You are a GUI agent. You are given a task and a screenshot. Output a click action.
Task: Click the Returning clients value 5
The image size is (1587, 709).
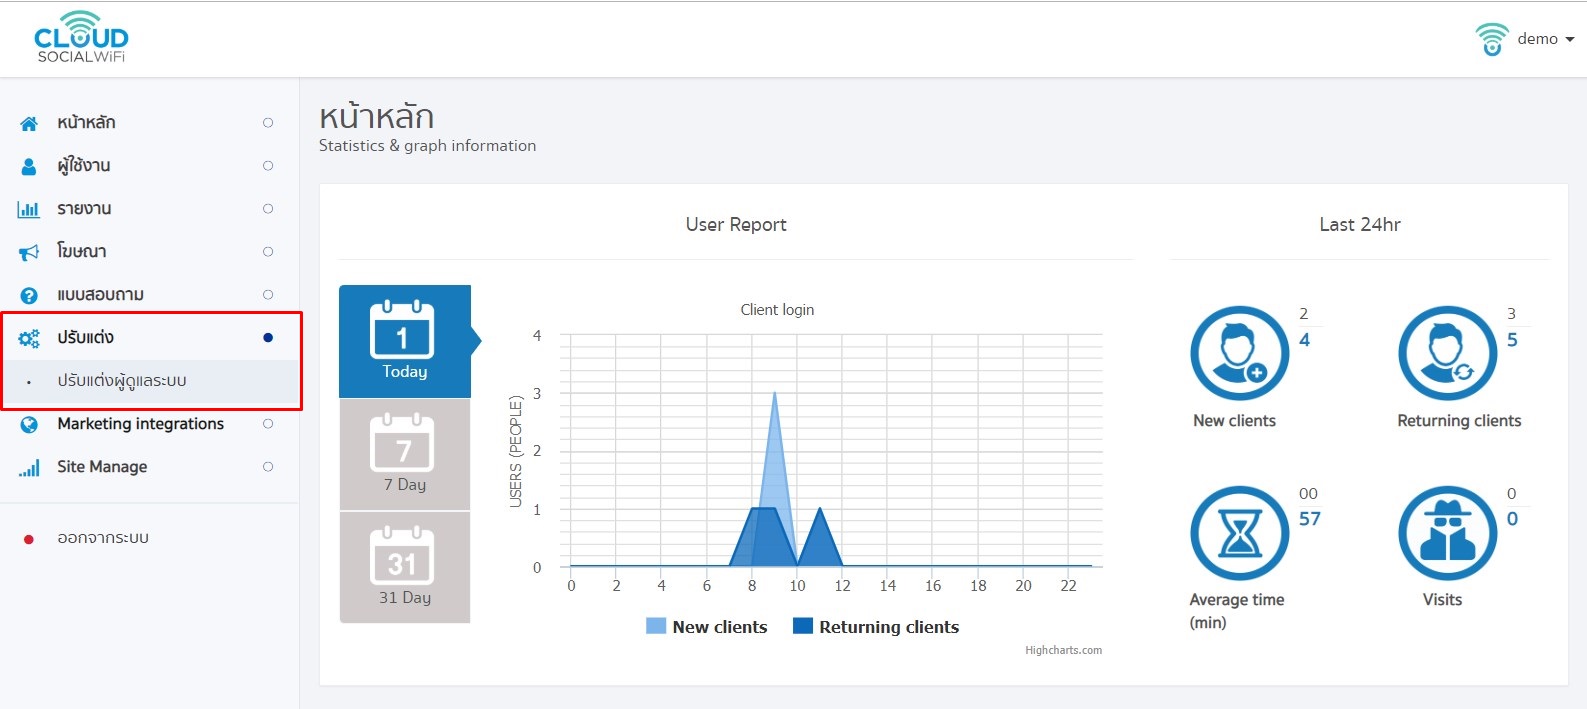tap(1512, 340)
